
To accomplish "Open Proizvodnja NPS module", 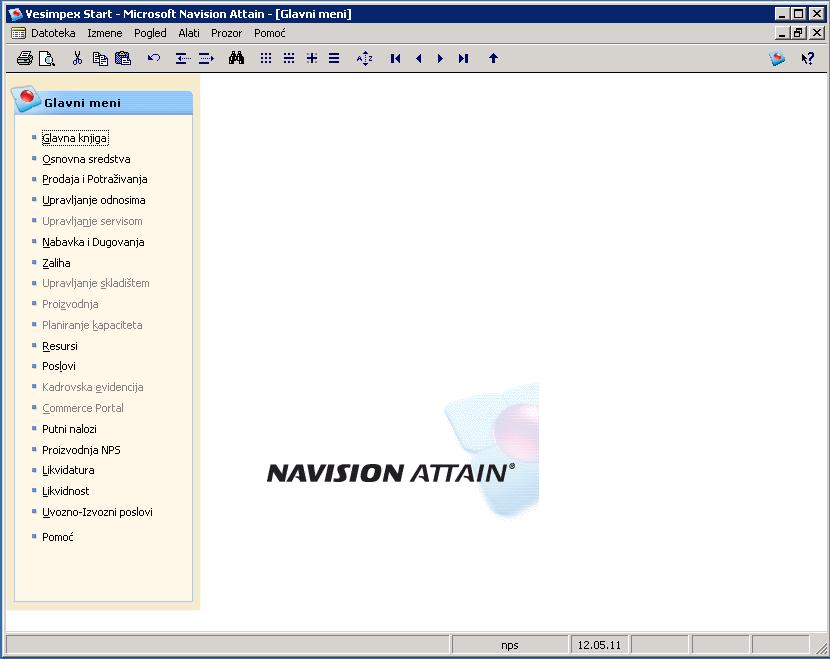I will click(x=82, y=450).
